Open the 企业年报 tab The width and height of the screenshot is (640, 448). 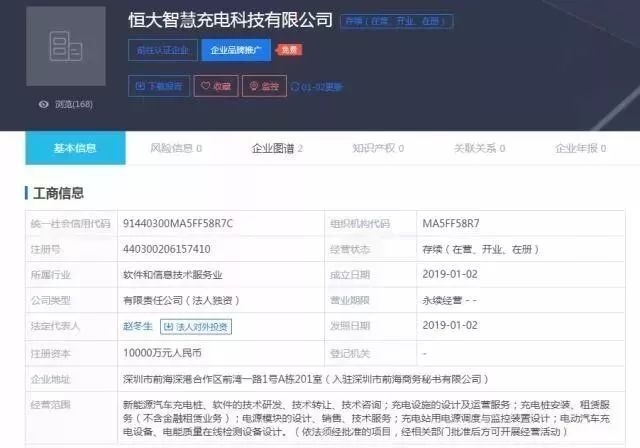[x=580, y=148]
